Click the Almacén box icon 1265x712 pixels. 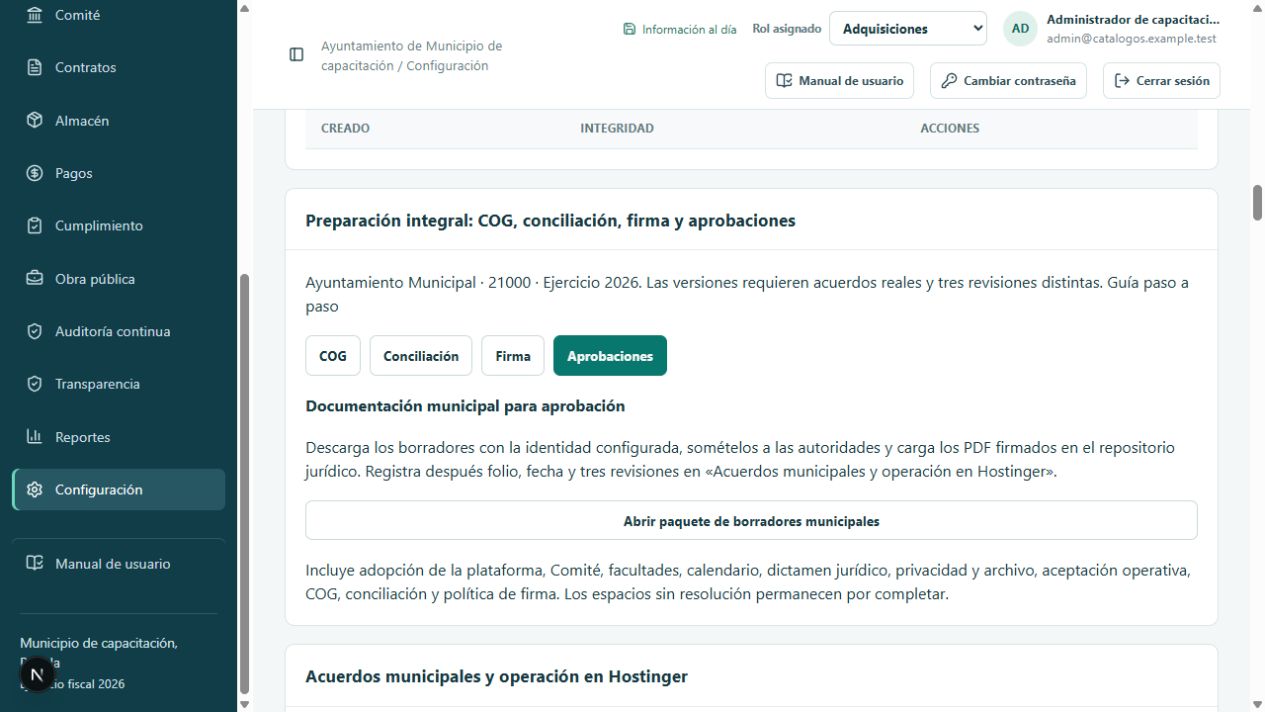(x=35, y=121)
